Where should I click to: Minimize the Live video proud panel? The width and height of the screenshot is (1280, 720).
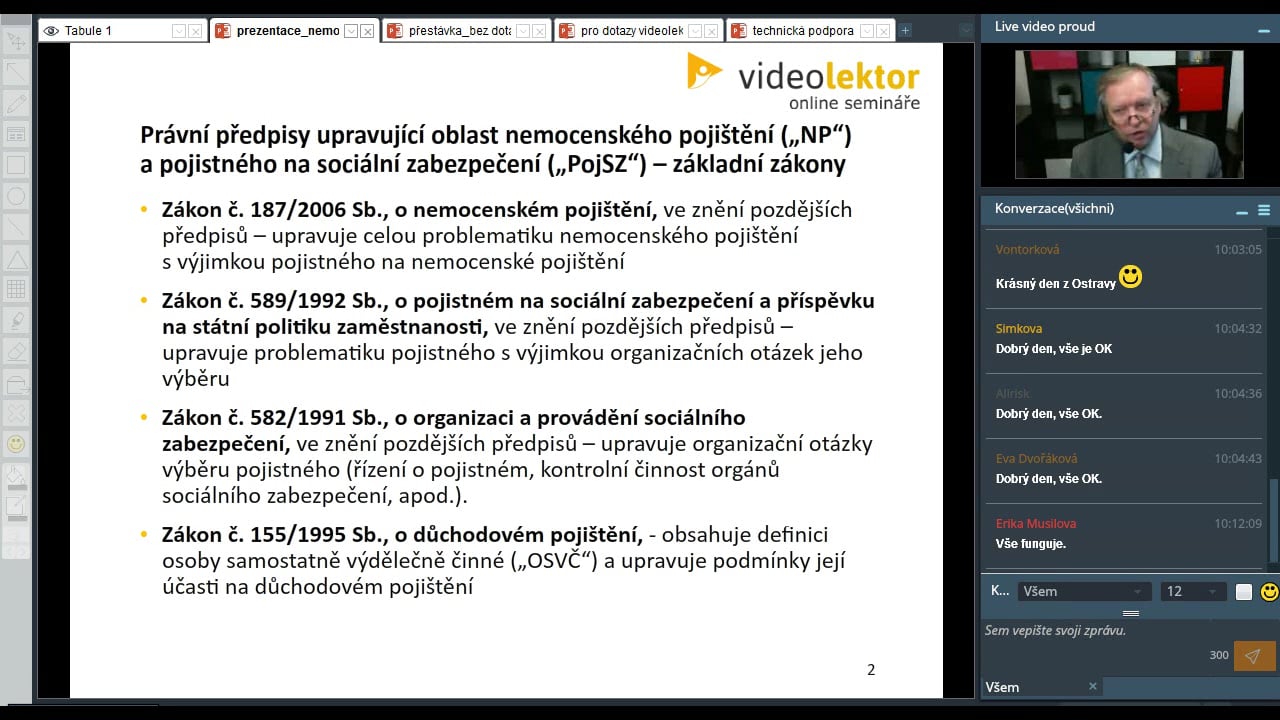(x=1264, y=31)
